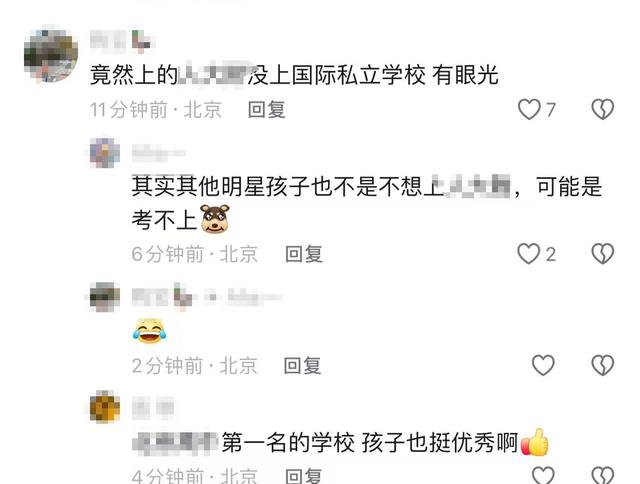This screenshot has width=640, height=484.
Task: Dislike the reply posted 2分钟前
Action: coord(603,365)
